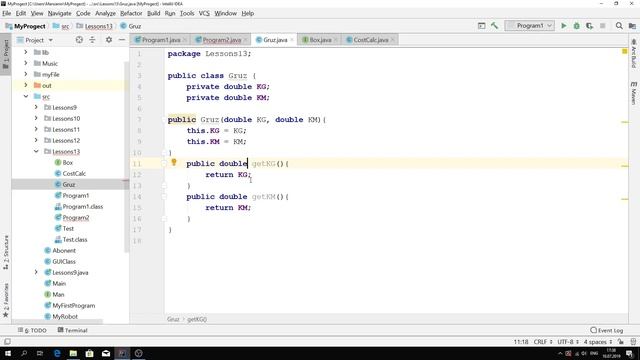Click getKG() in the bottom breadcrumb

coord(197,319)
